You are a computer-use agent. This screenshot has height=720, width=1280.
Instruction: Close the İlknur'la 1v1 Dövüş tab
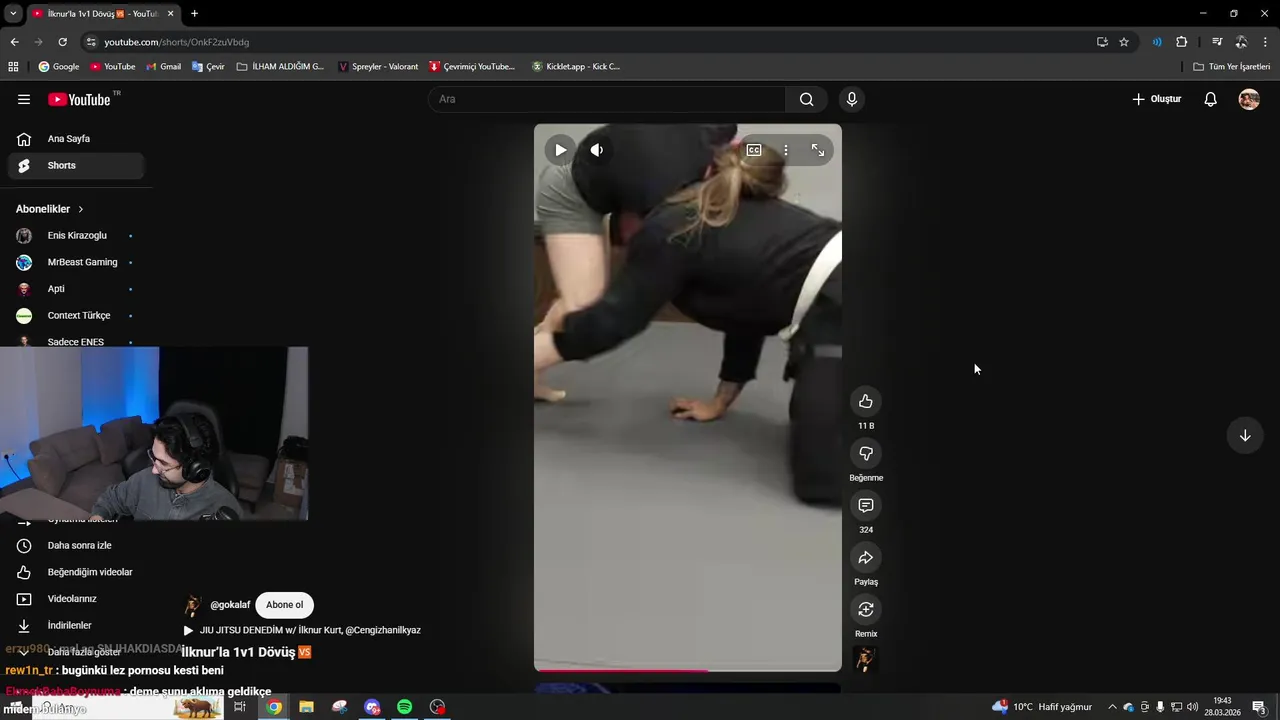click(170, 14)
